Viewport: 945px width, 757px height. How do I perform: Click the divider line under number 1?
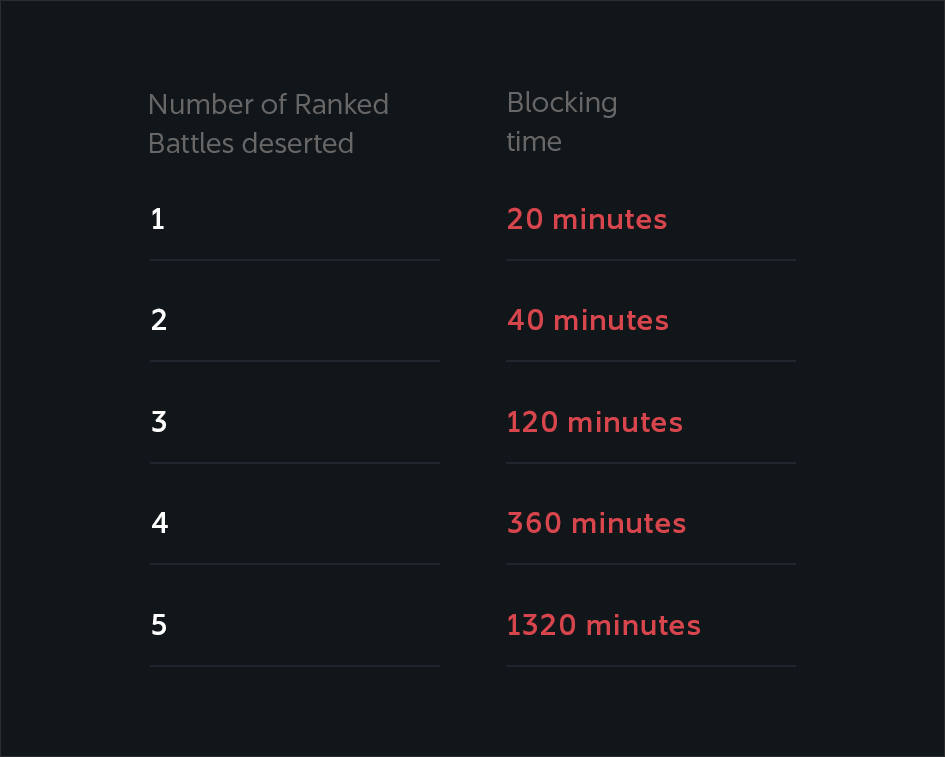tap(294, 260)
